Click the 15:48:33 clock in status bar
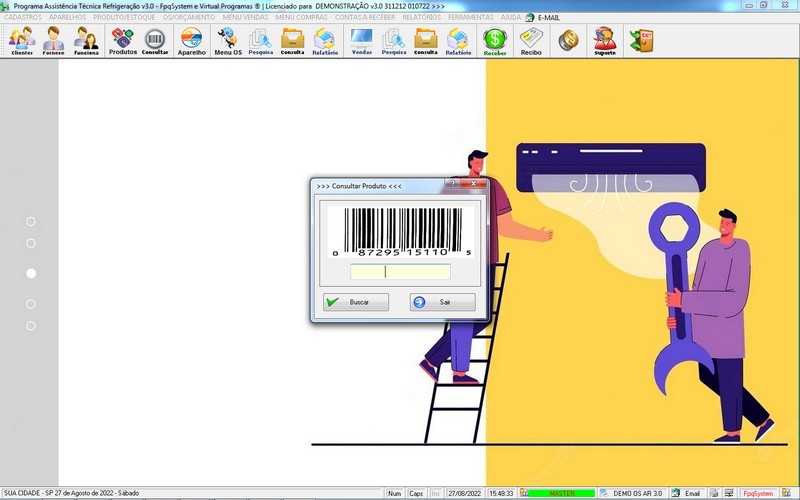 click(501, 493)
